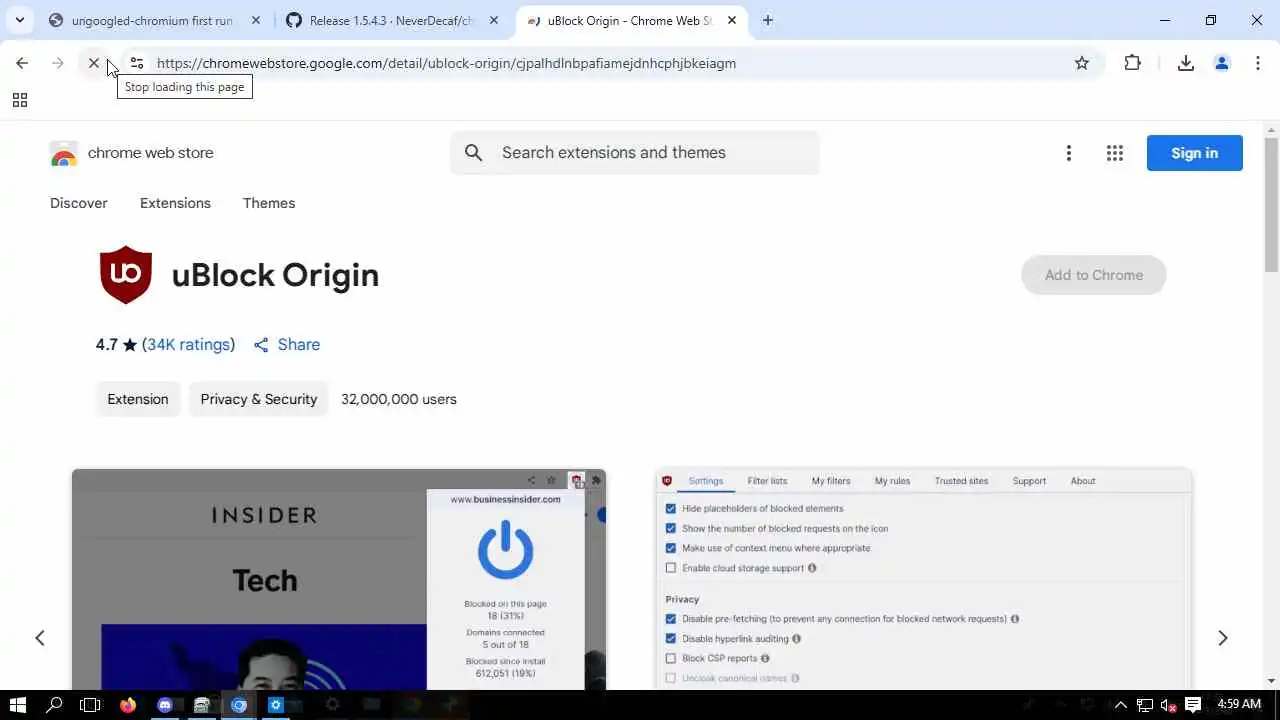Share the uBlock Origin listing
The height and width of the screenshot is (720, 1280).
[x=287, y=344]
